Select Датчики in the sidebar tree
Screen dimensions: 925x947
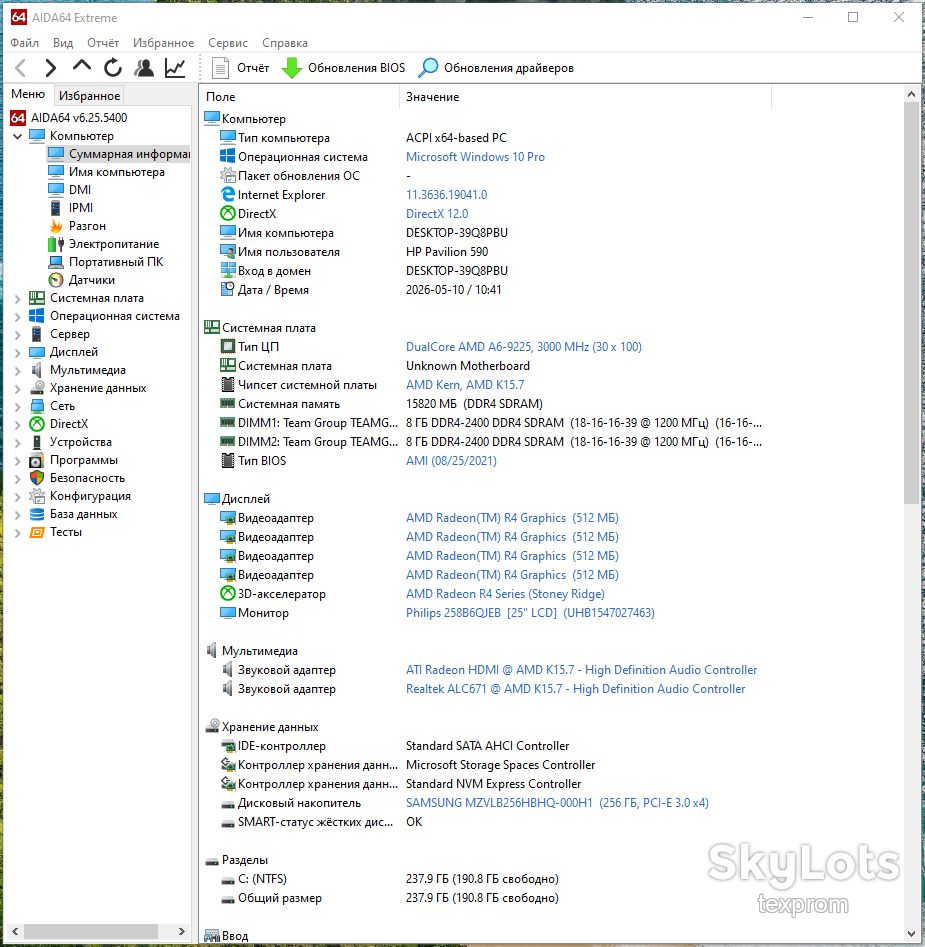92,280
